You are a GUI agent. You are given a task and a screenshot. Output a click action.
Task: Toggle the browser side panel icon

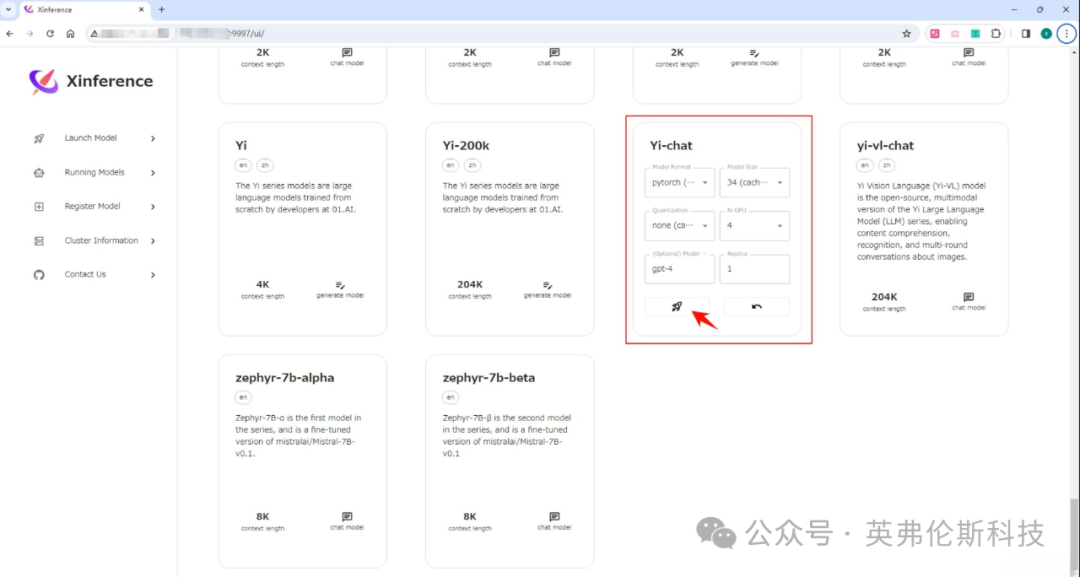[1026, 33]
